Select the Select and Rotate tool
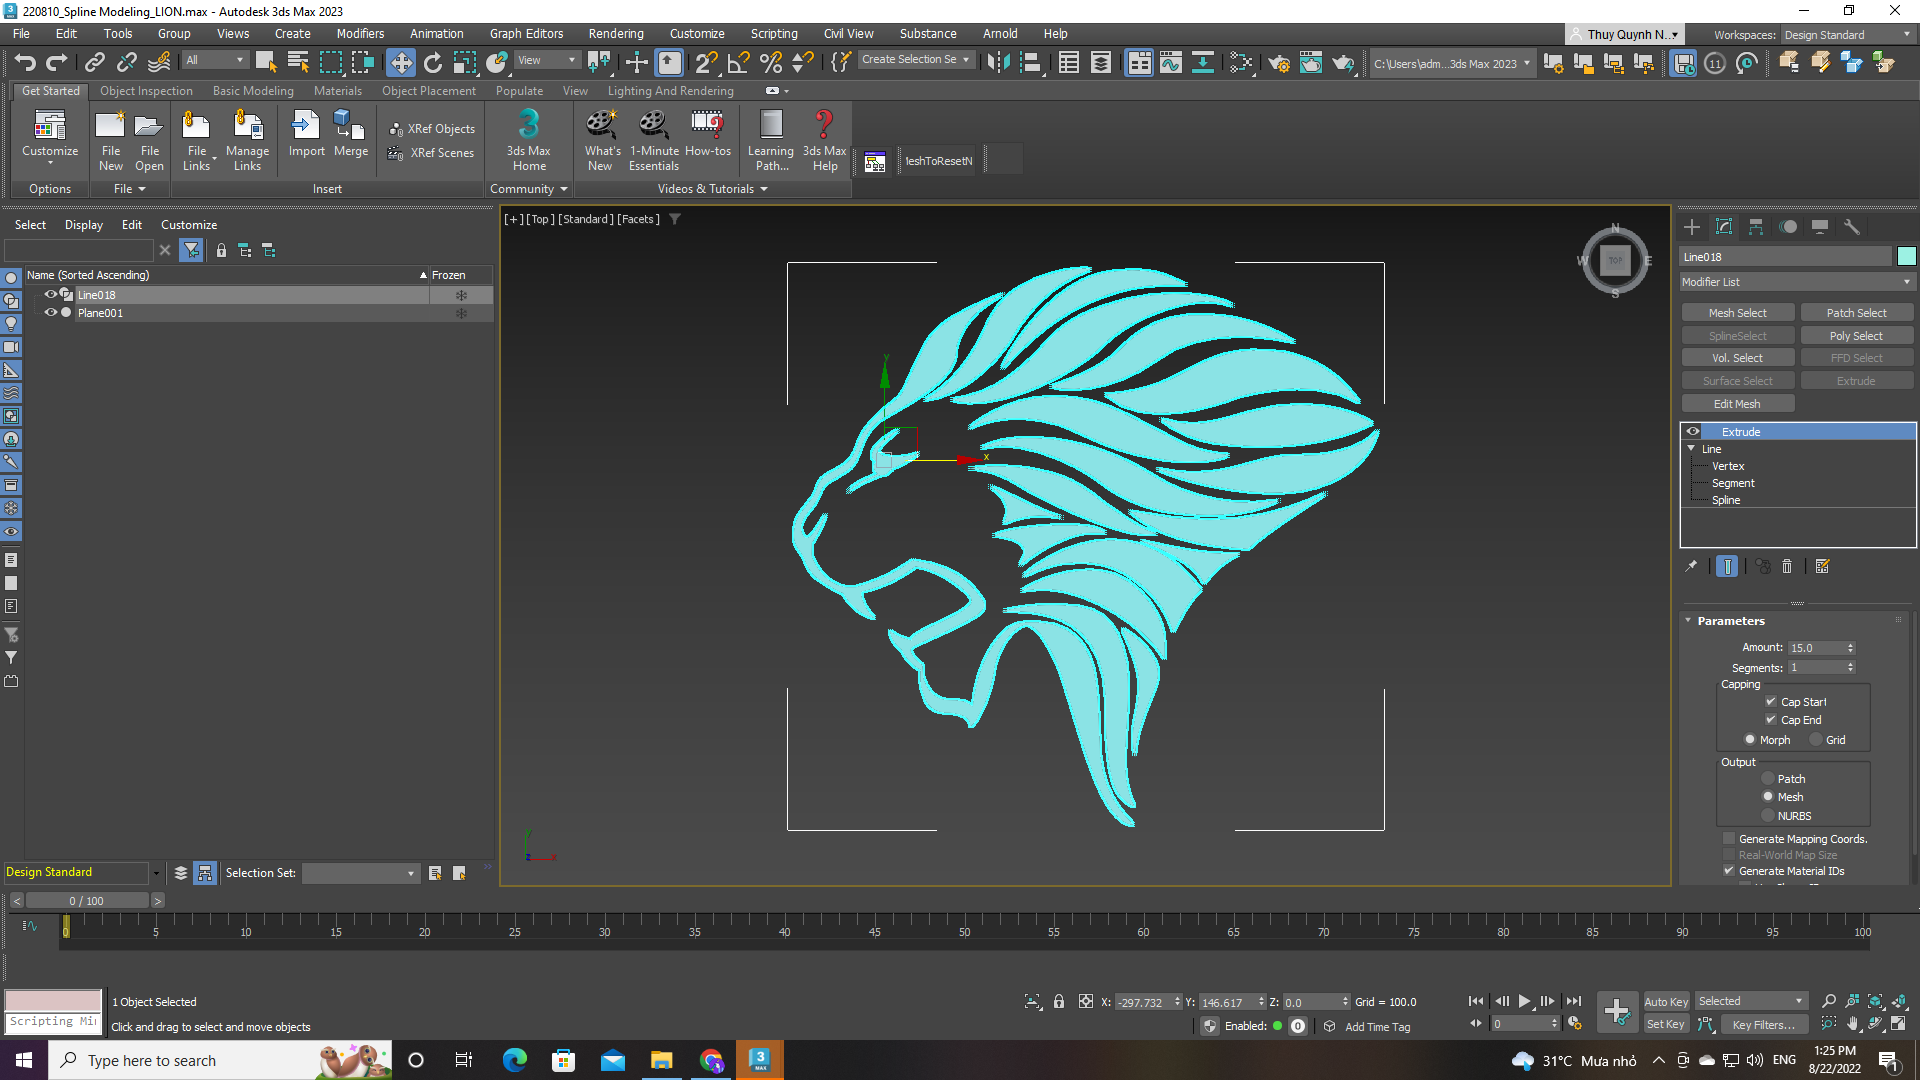The image size is (1920, 1080). 433,62
